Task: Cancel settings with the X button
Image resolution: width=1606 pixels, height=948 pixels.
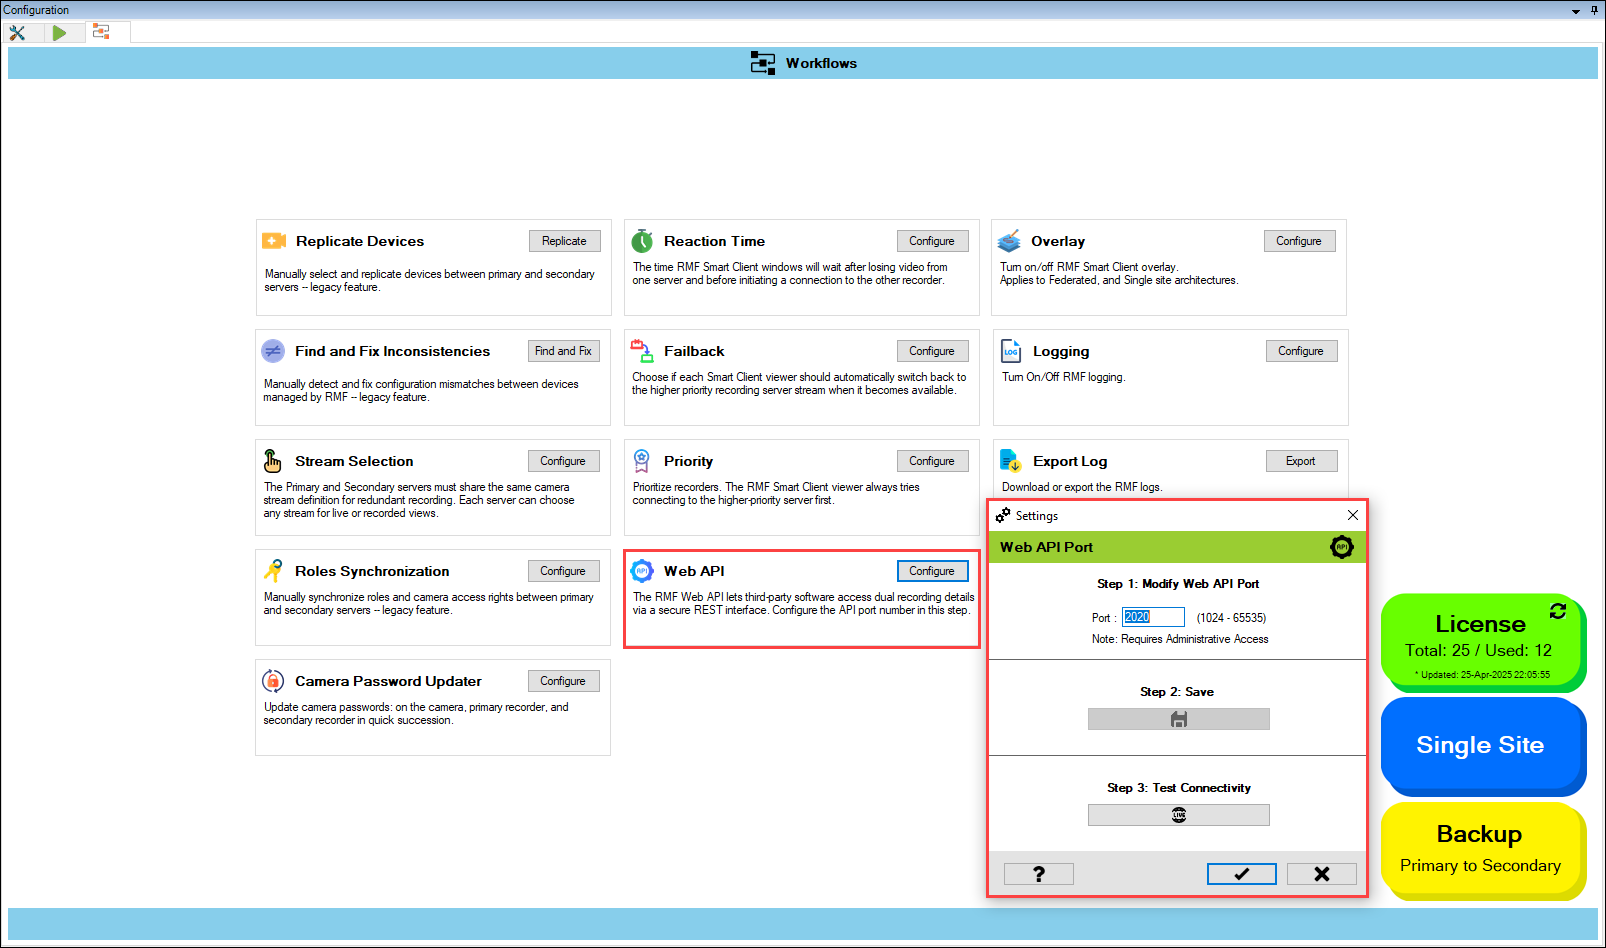Action: (x=1321, y=874)
